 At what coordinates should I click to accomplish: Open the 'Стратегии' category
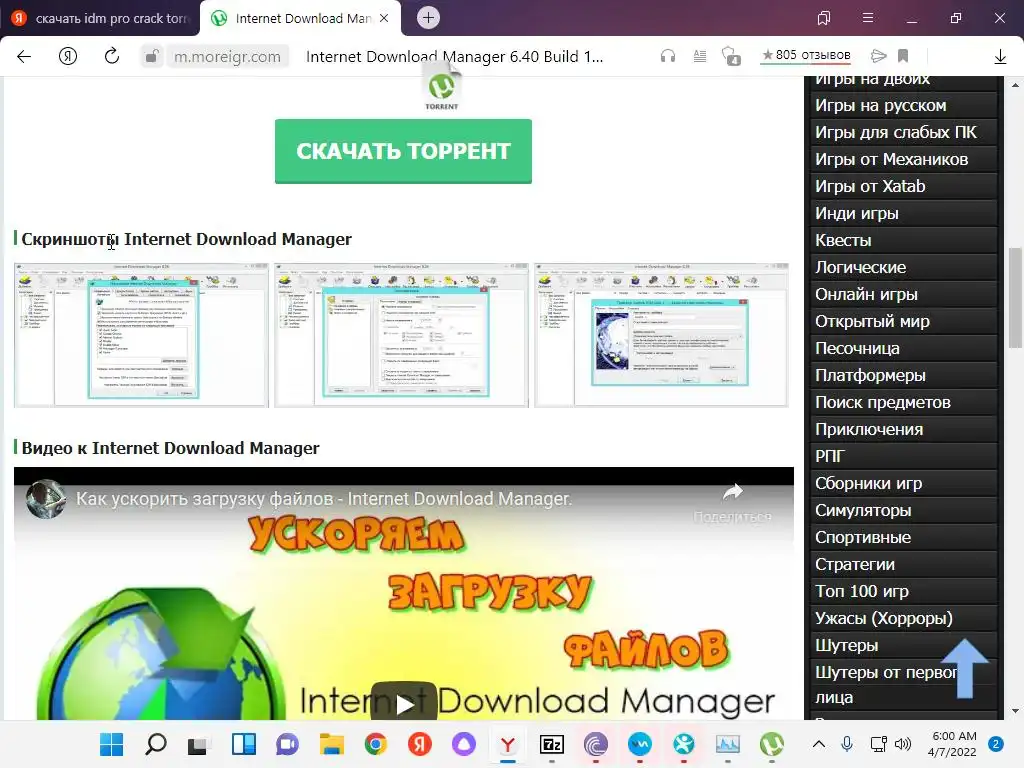(x=903, y=564)
